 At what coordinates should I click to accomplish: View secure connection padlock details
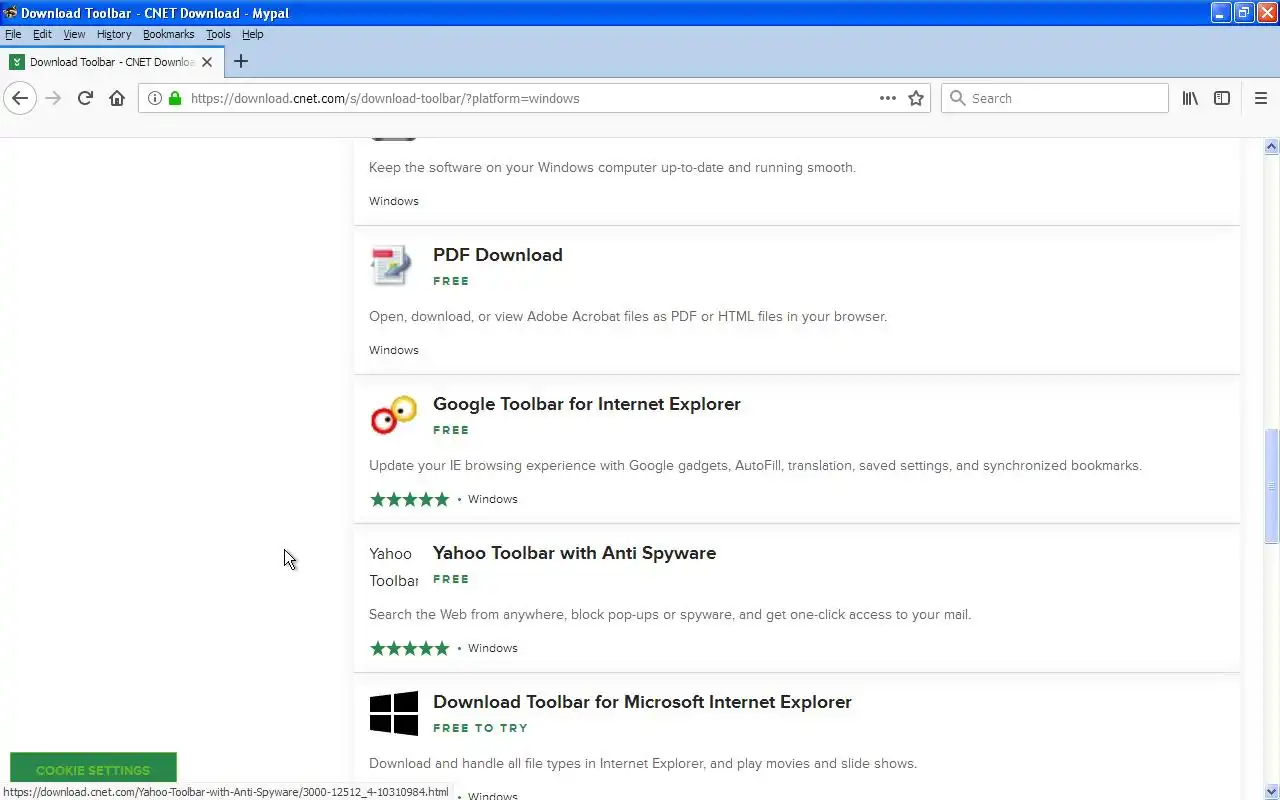point(175,98)
